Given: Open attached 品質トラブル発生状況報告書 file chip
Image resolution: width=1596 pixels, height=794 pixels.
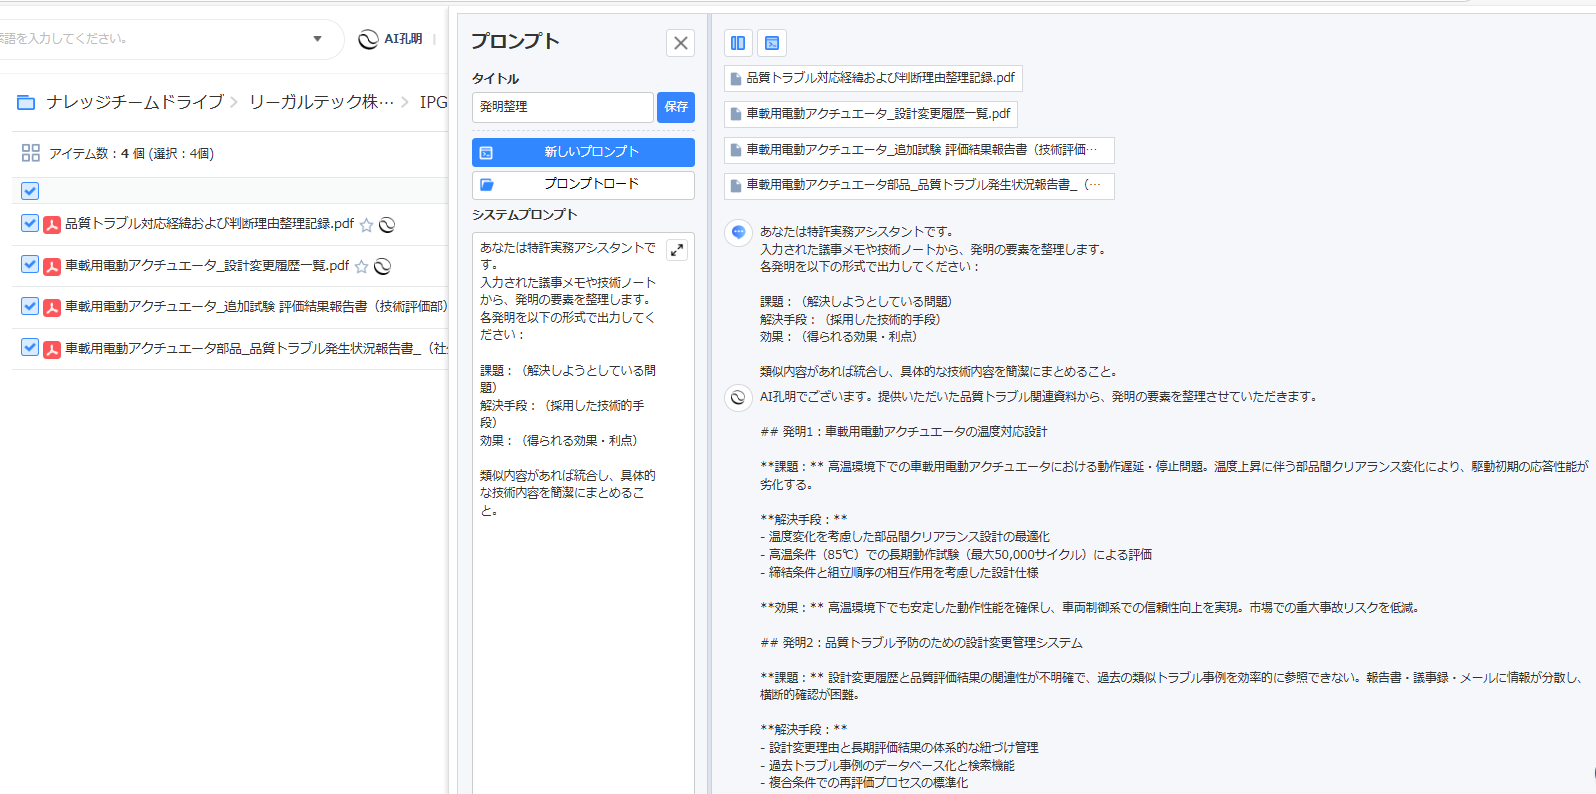Looking at the screenshot, I should point(918,185).
